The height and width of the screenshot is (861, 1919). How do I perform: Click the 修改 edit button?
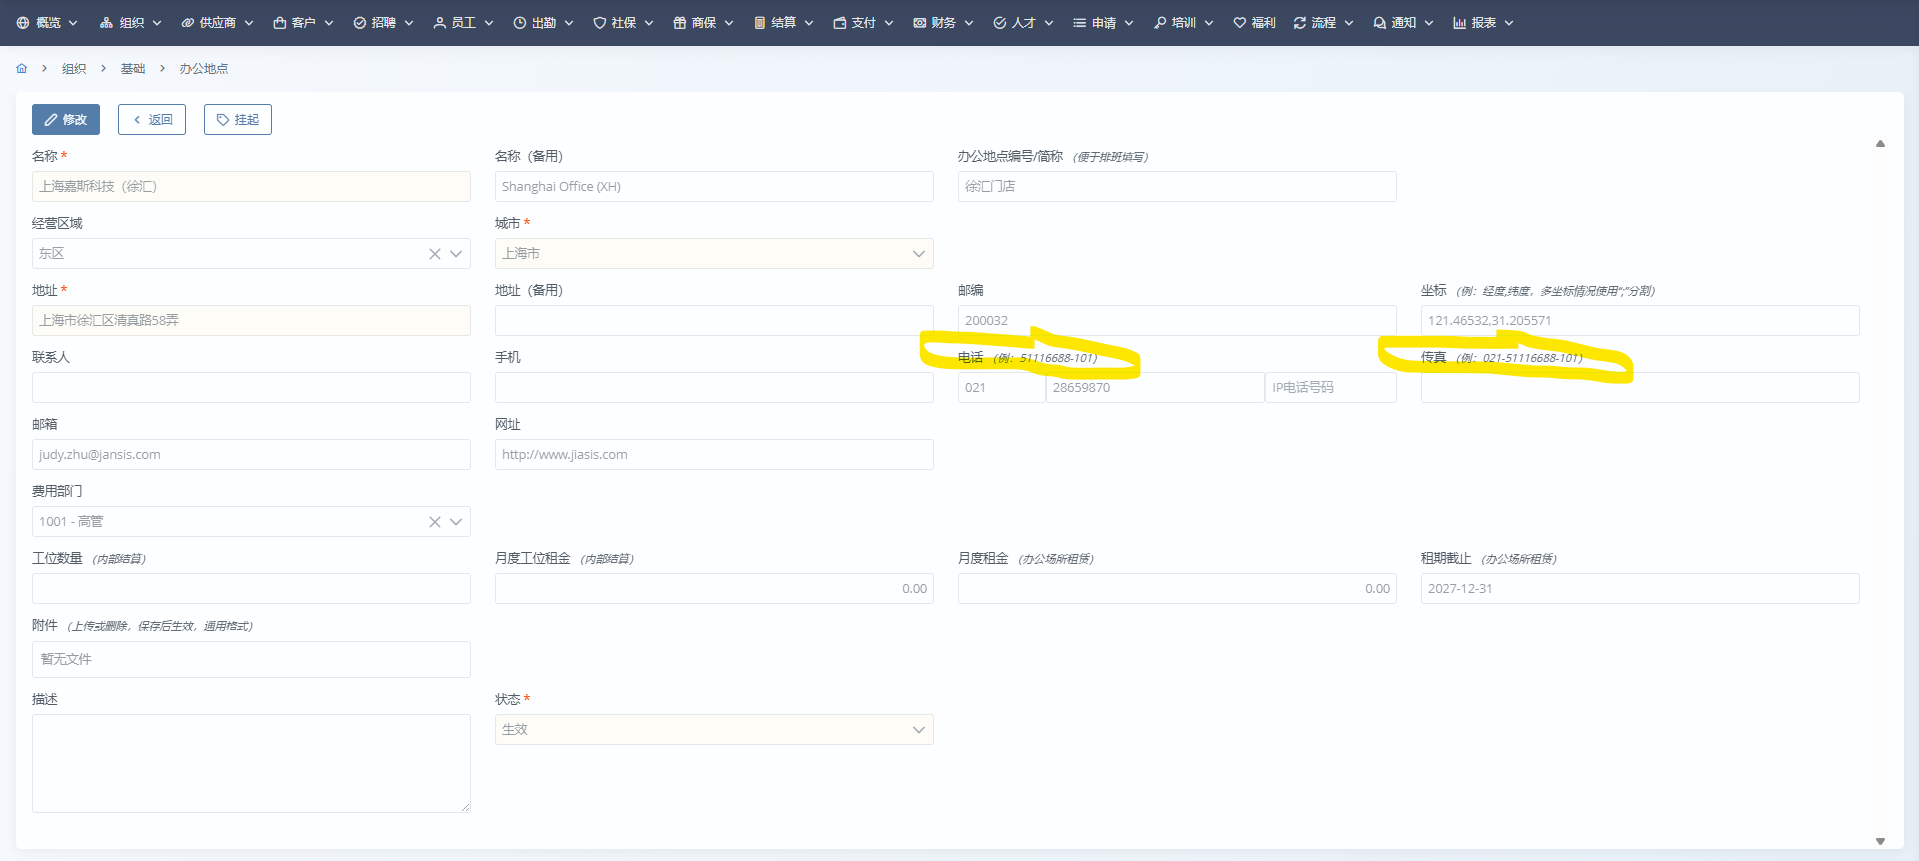tap(66, 120)
